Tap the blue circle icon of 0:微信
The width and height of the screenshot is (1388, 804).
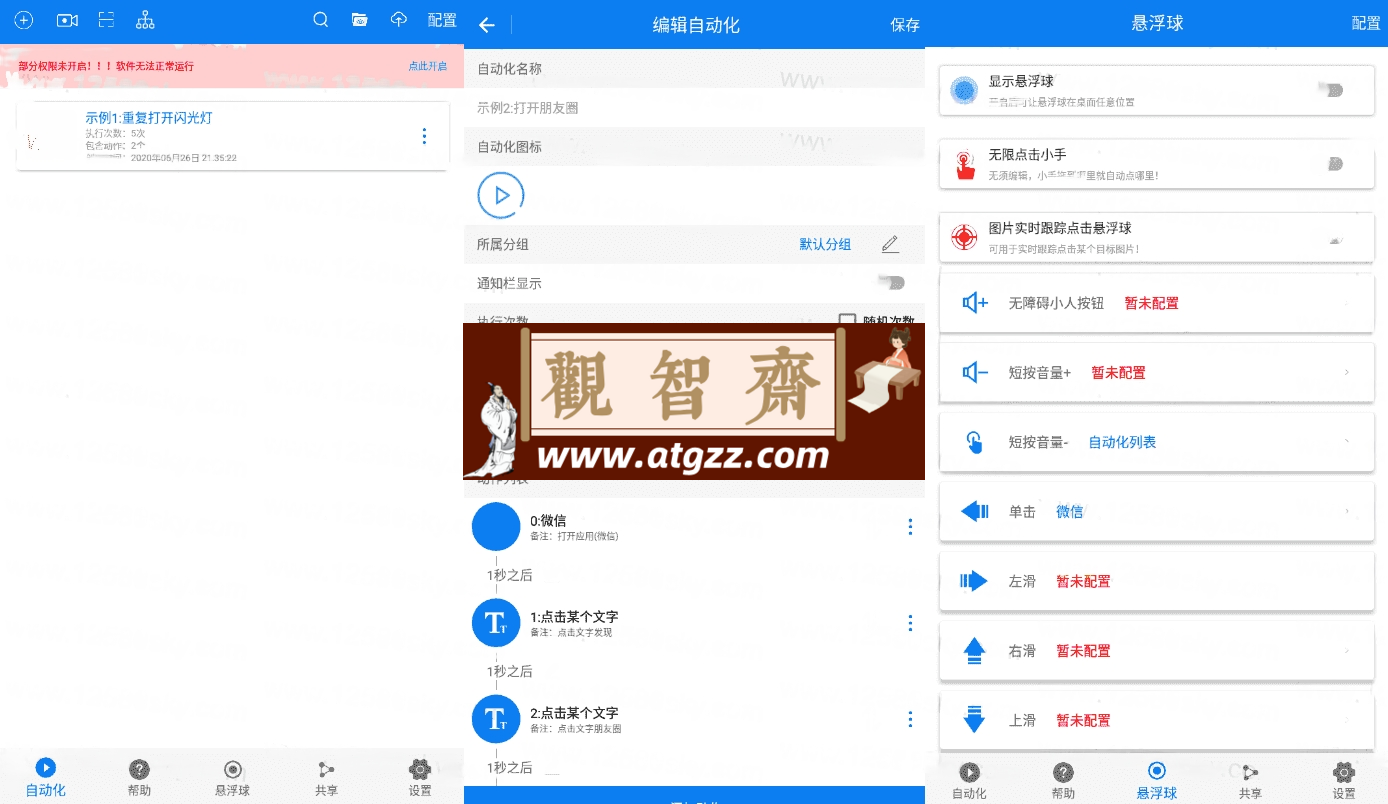pos(496,527)
